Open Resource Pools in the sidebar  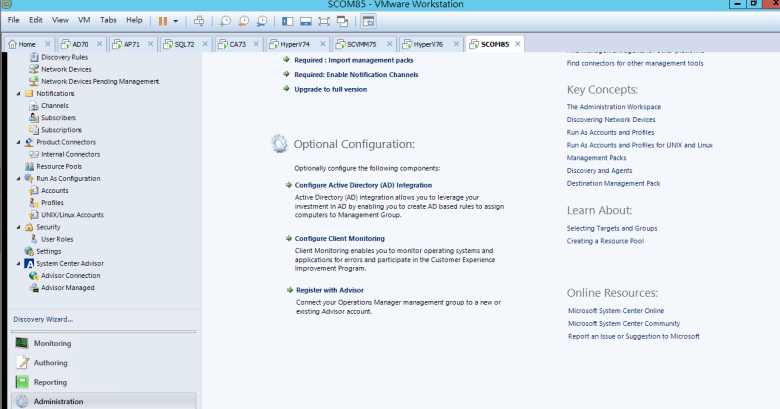(57, 165)
